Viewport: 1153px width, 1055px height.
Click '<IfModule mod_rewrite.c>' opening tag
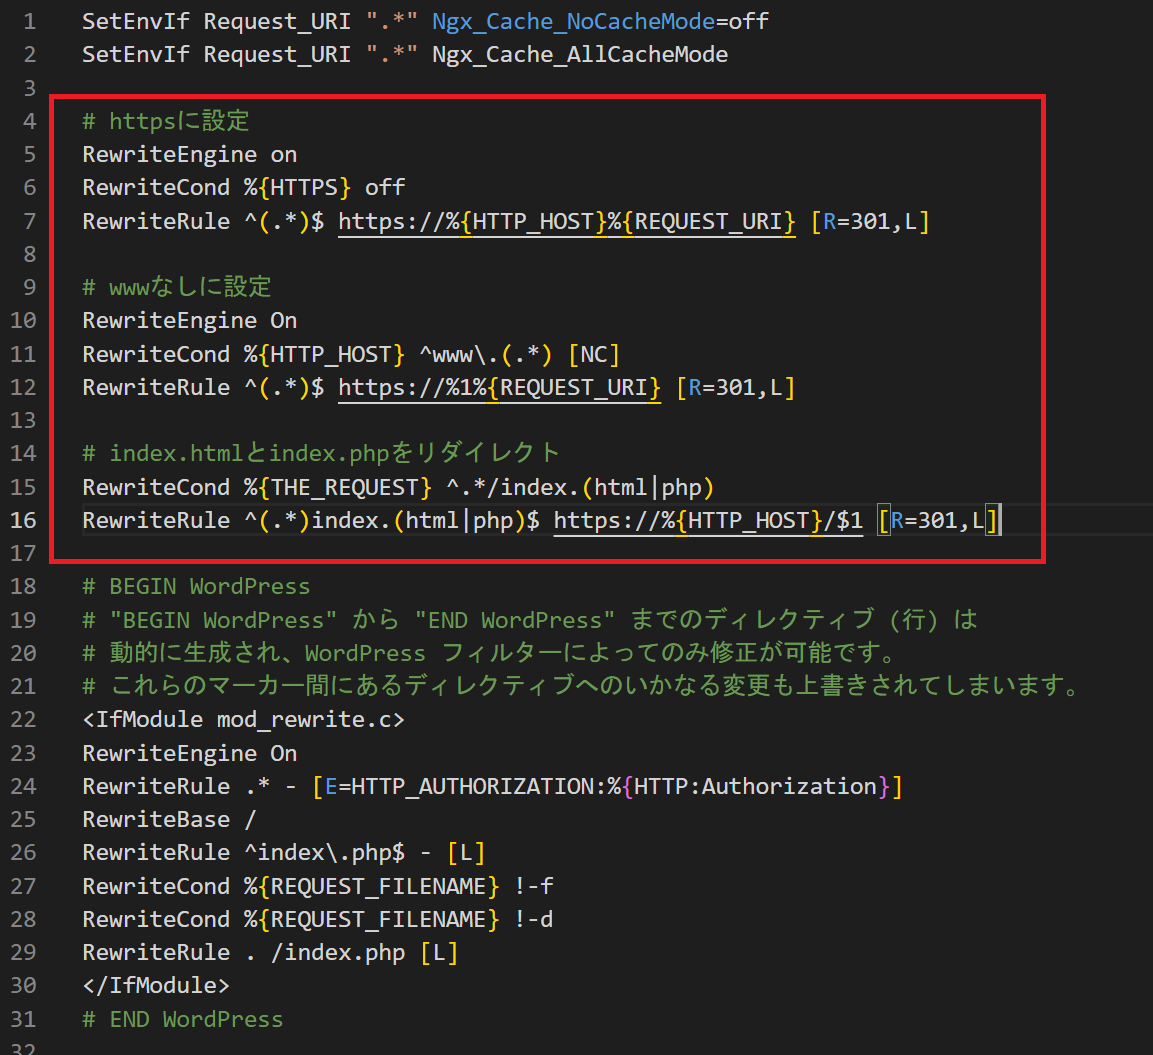click(243, 720)
